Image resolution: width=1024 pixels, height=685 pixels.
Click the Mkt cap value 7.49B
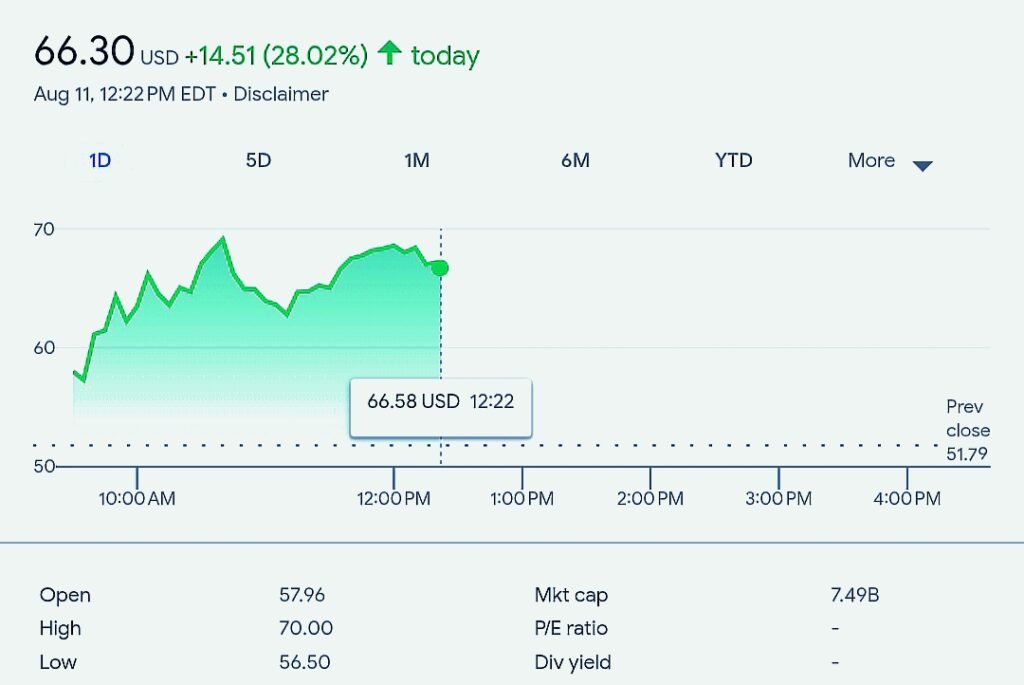point(855,595)
